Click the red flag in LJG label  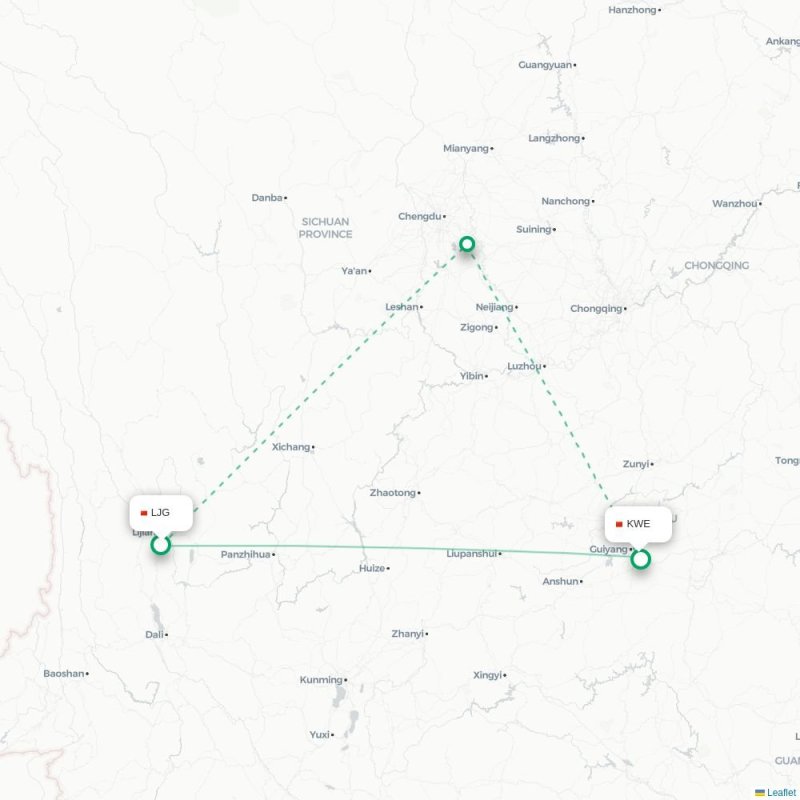pos(144,513)
